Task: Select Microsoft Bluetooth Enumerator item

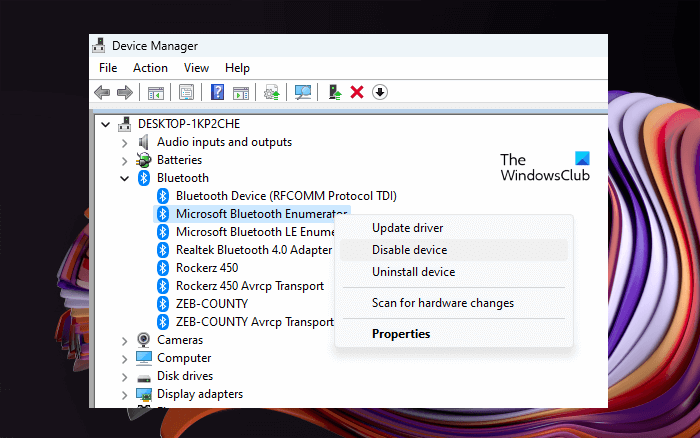Action: coord(261,214)
